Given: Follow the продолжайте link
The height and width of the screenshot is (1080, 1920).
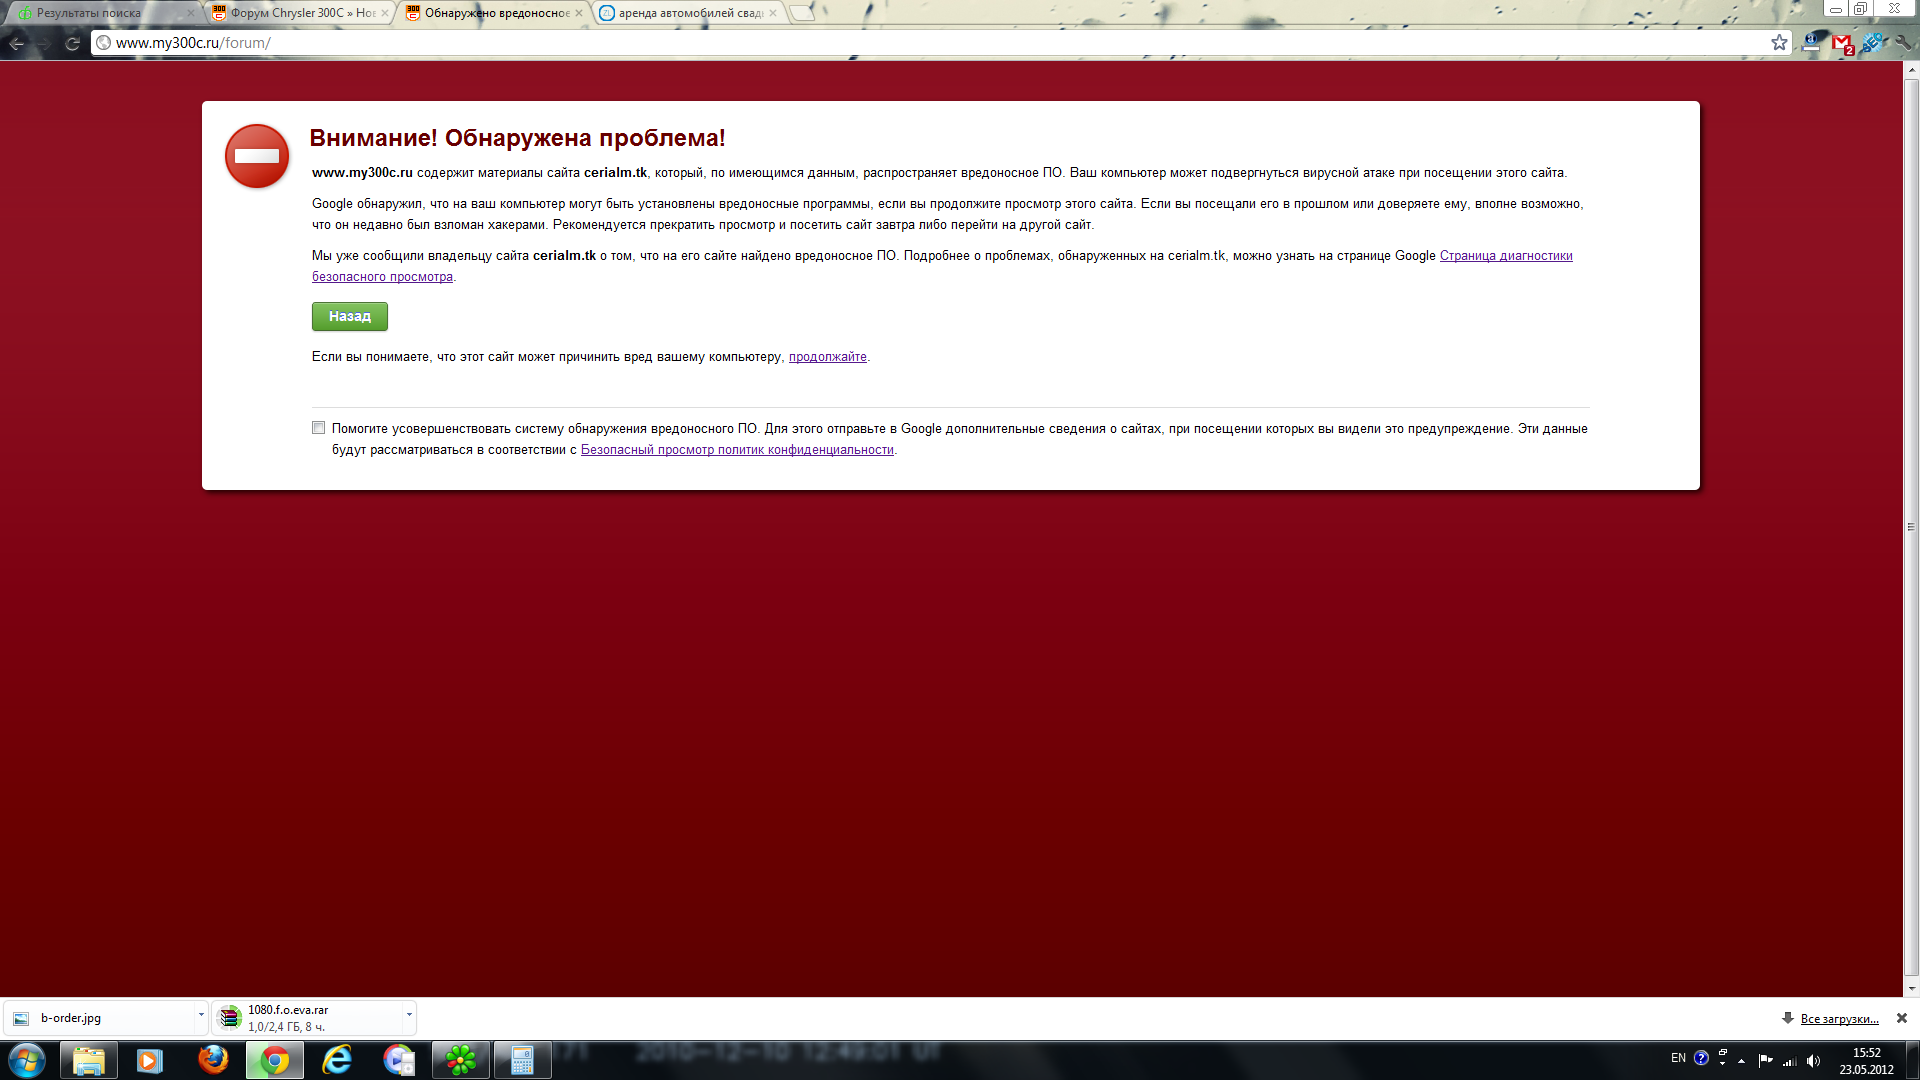Looking at the screenshot, I should pyautogui.click(x=828, y=357).
